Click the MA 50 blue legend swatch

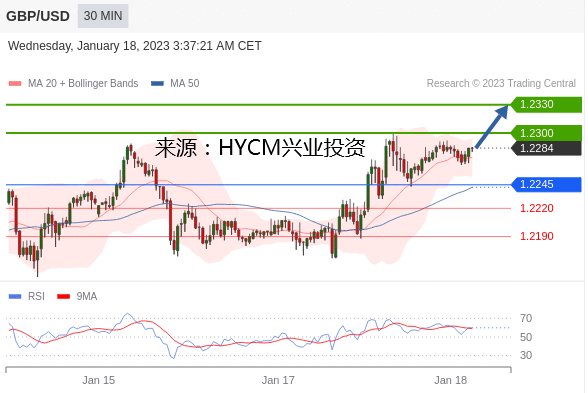click(157, 84)
